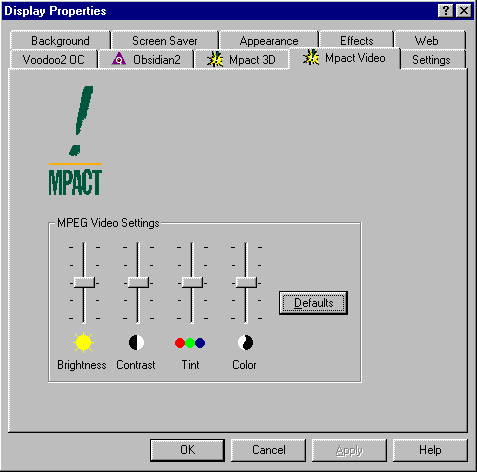
Task: Click the question mark help button in title bar
Action: (446, 11)
